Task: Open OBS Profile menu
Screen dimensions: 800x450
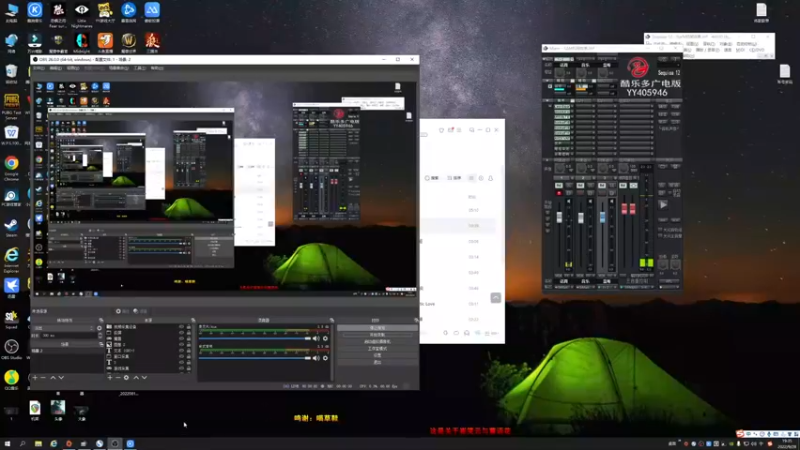Action: pyautogui.click(x=94, y=68)
